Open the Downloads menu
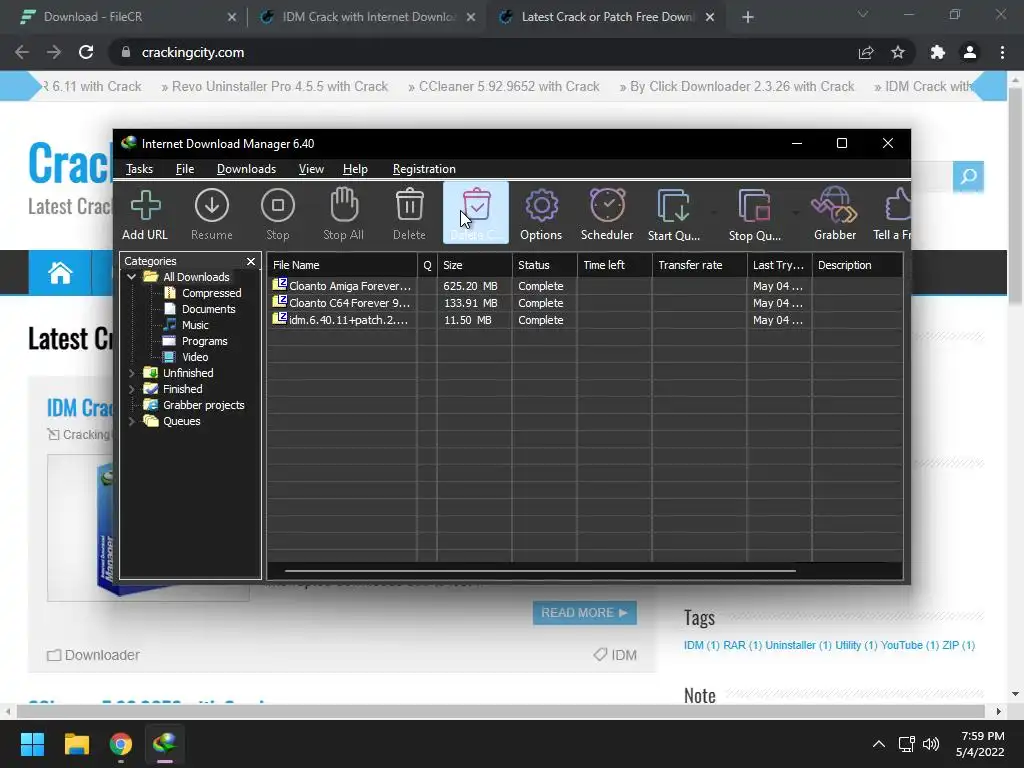1024x768 pixels. pyautogui.click(x=246, y=169)
